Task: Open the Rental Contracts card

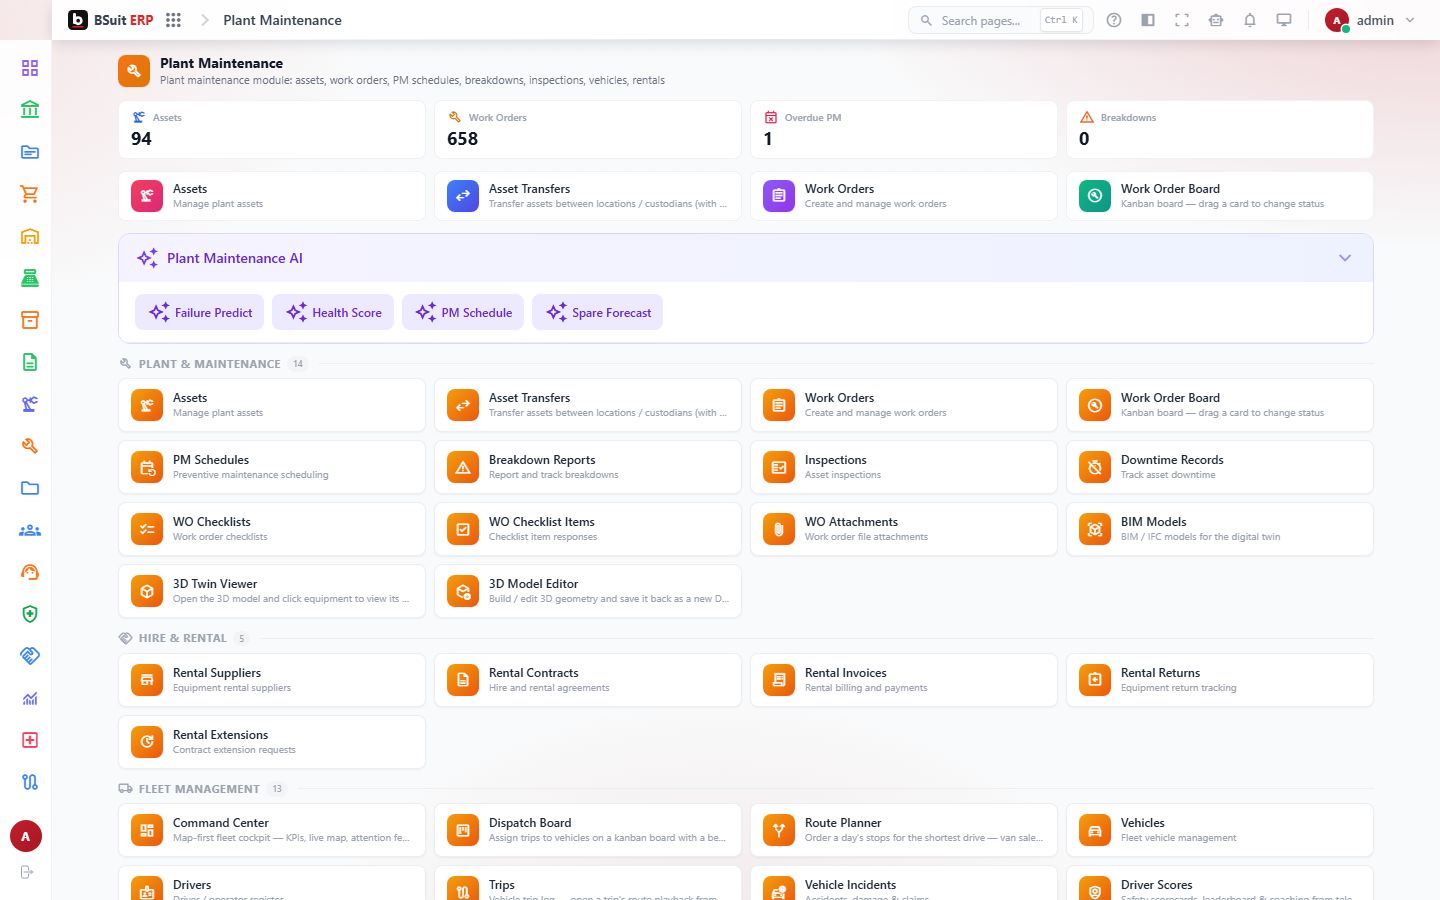Action: [x=588, y=680]
